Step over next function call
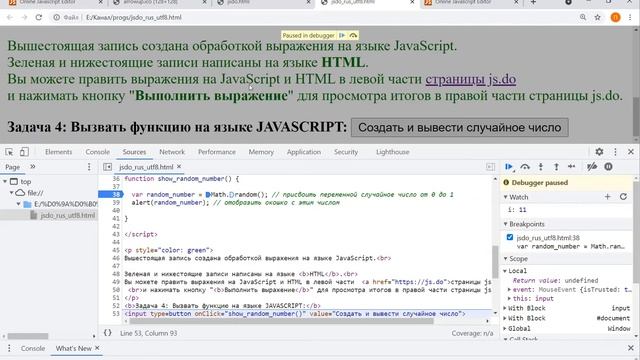The width and height of the screenshot is (640, 360). (525, 167)
